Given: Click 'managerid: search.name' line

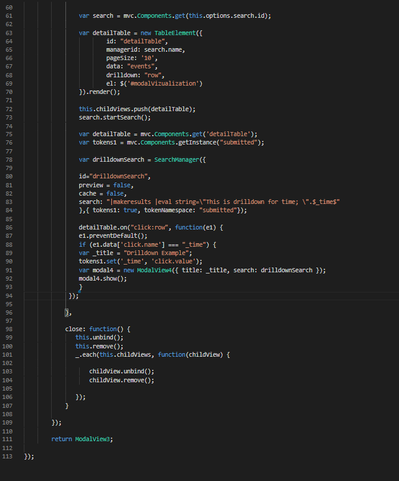Looking at the screenshot, I should (145, 50).
